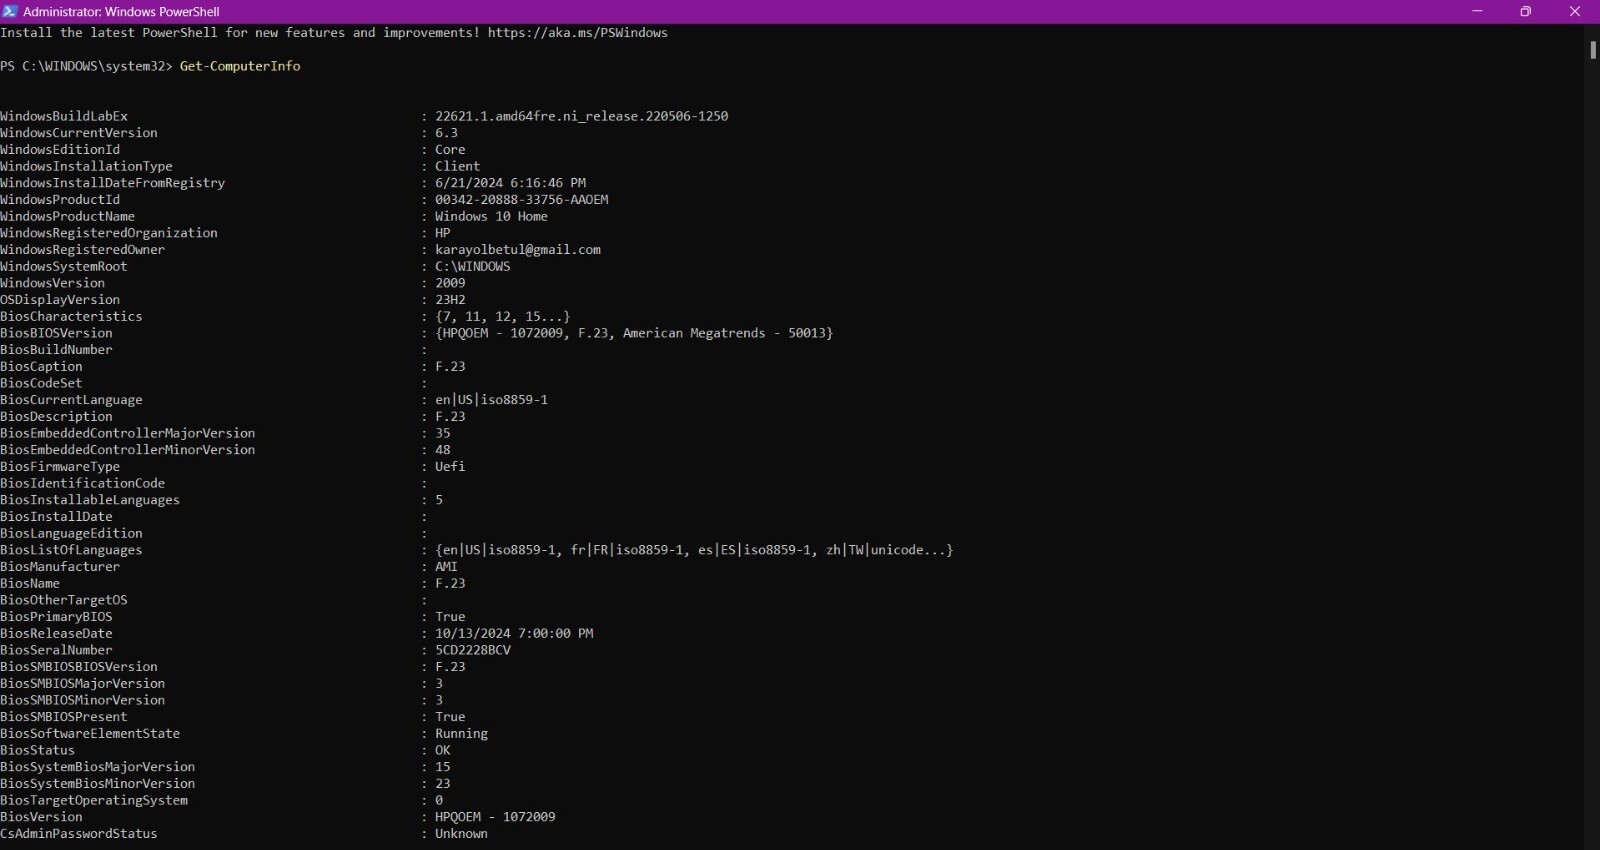Click the registered owner email address

coord(518,250)
